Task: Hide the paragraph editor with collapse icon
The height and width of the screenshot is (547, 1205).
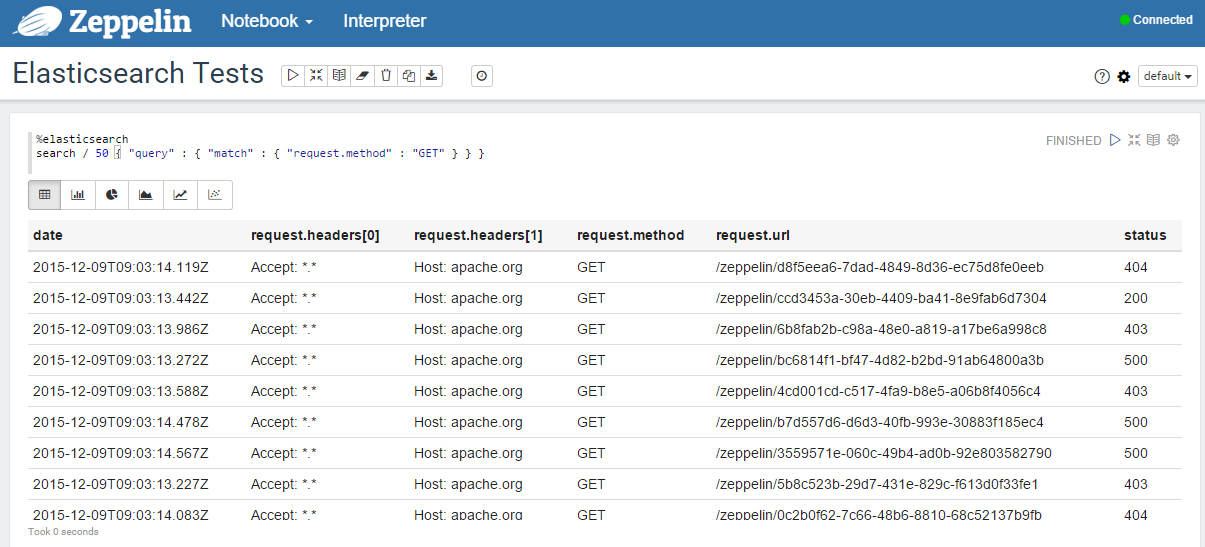Action: point(1134,140)
